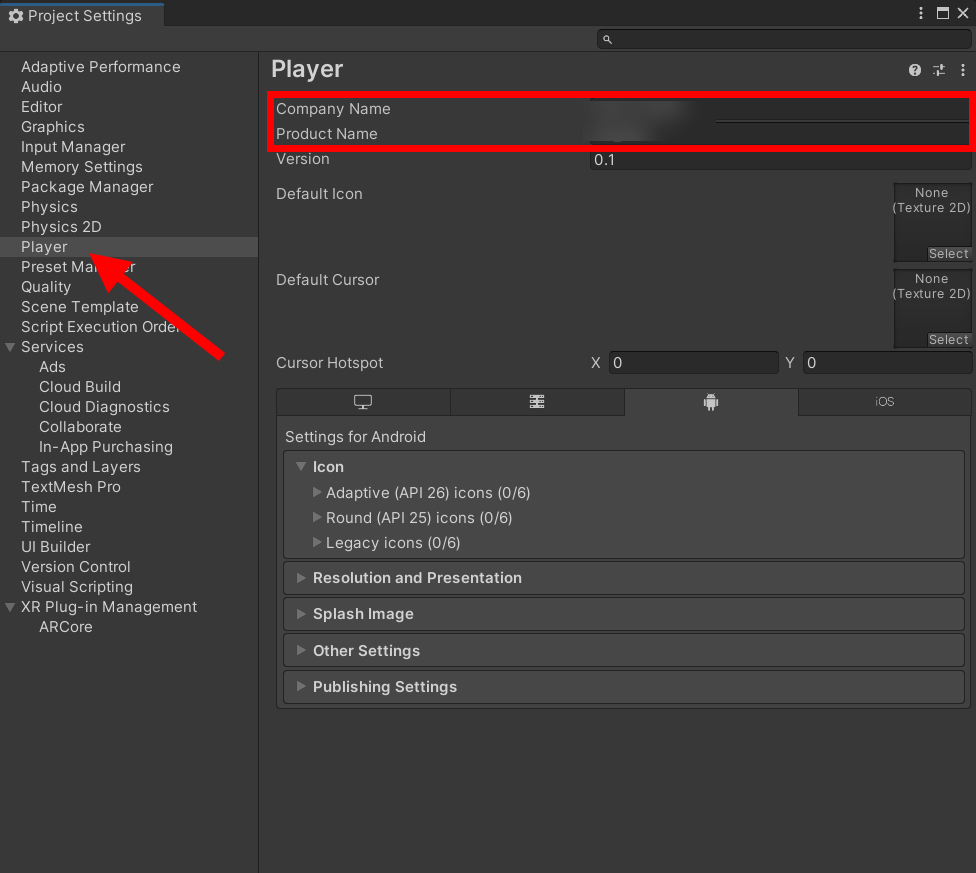Open the Quality settings
This screenshot has width=976, height=873.
pyautogui.click(x=46, y=287)
